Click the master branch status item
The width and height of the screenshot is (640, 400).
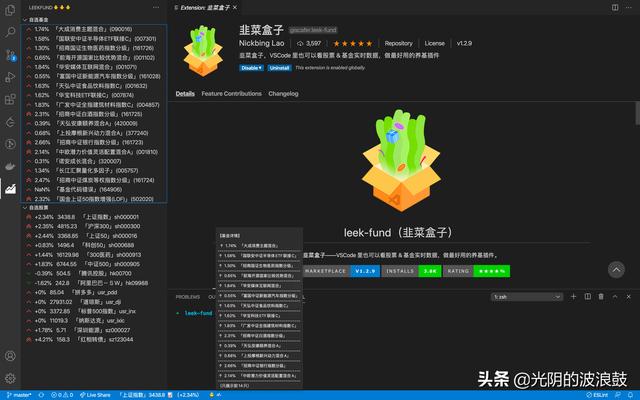coord(19,395)
